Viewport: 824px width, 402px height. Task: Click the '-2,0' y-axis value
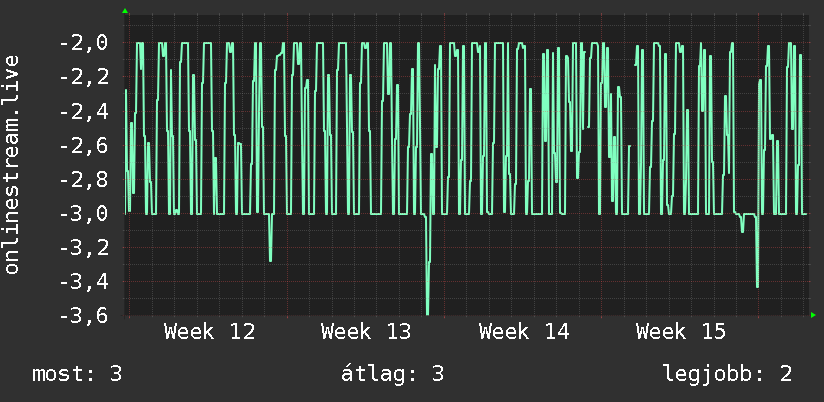pos(84,43)
